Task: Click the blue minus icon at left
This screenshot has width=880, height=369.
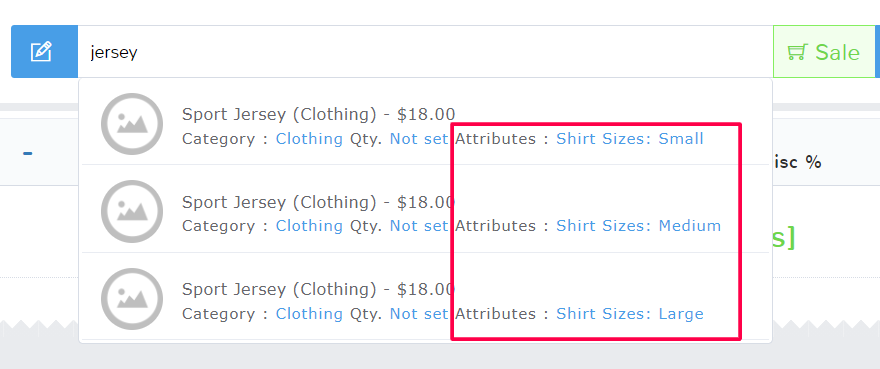Action: [28, 153]
